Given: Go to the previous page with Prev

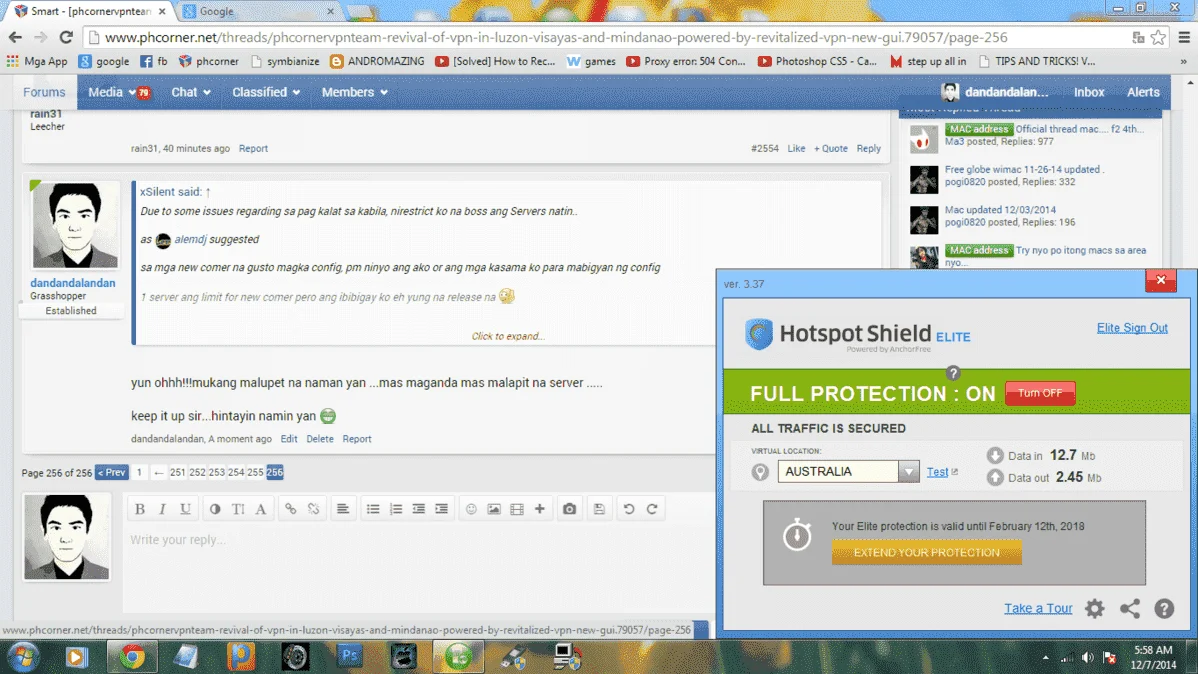Looking at the screenshot, I should pos(112,472).
